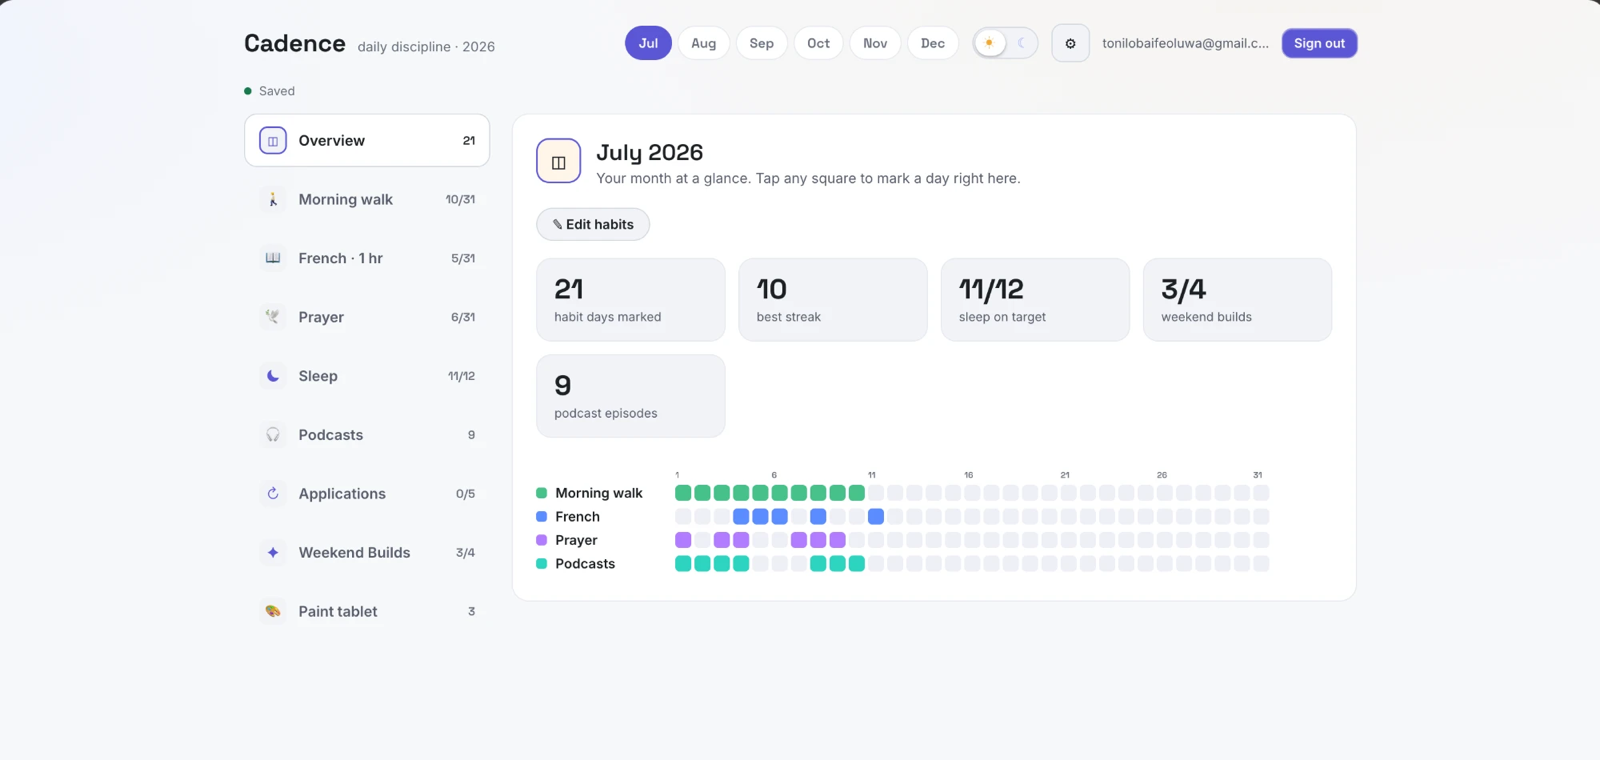Mark Morning walk on day 11
The image size is (1600, 760).
876,493
